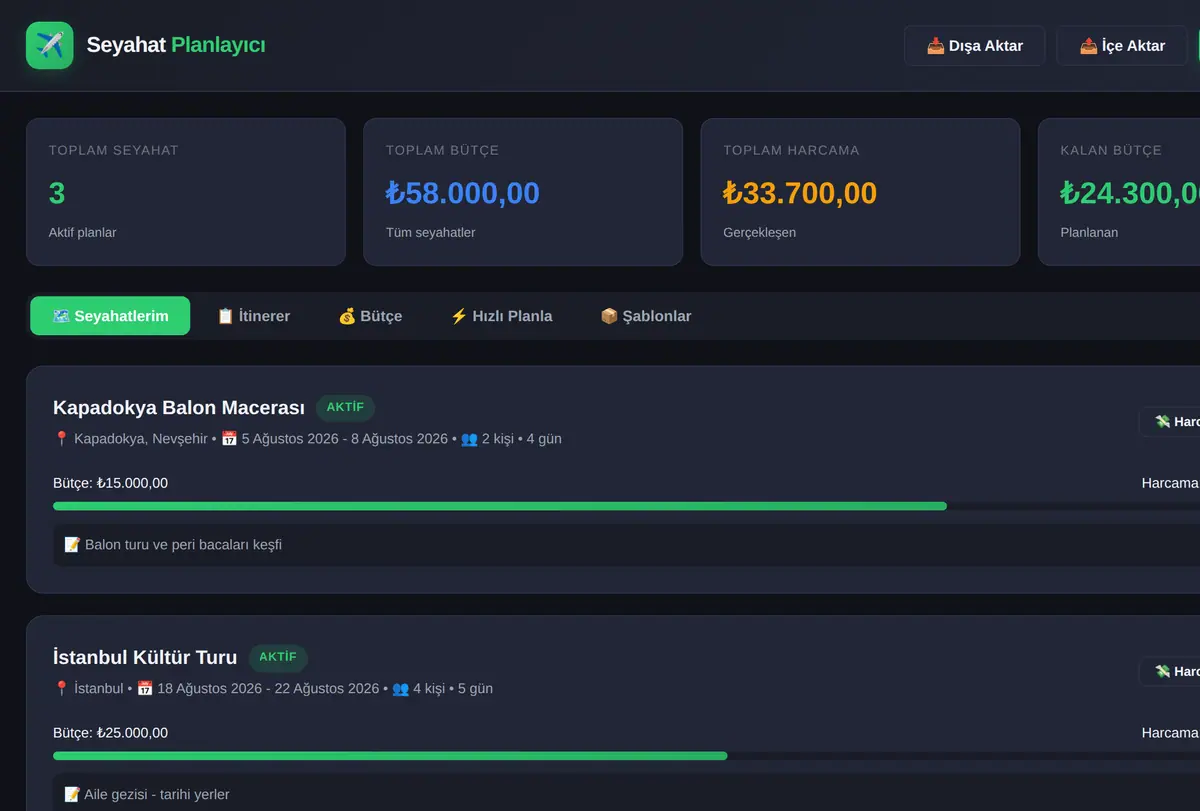Click the Gerçekleşen caption

click(x=760, y=232)
